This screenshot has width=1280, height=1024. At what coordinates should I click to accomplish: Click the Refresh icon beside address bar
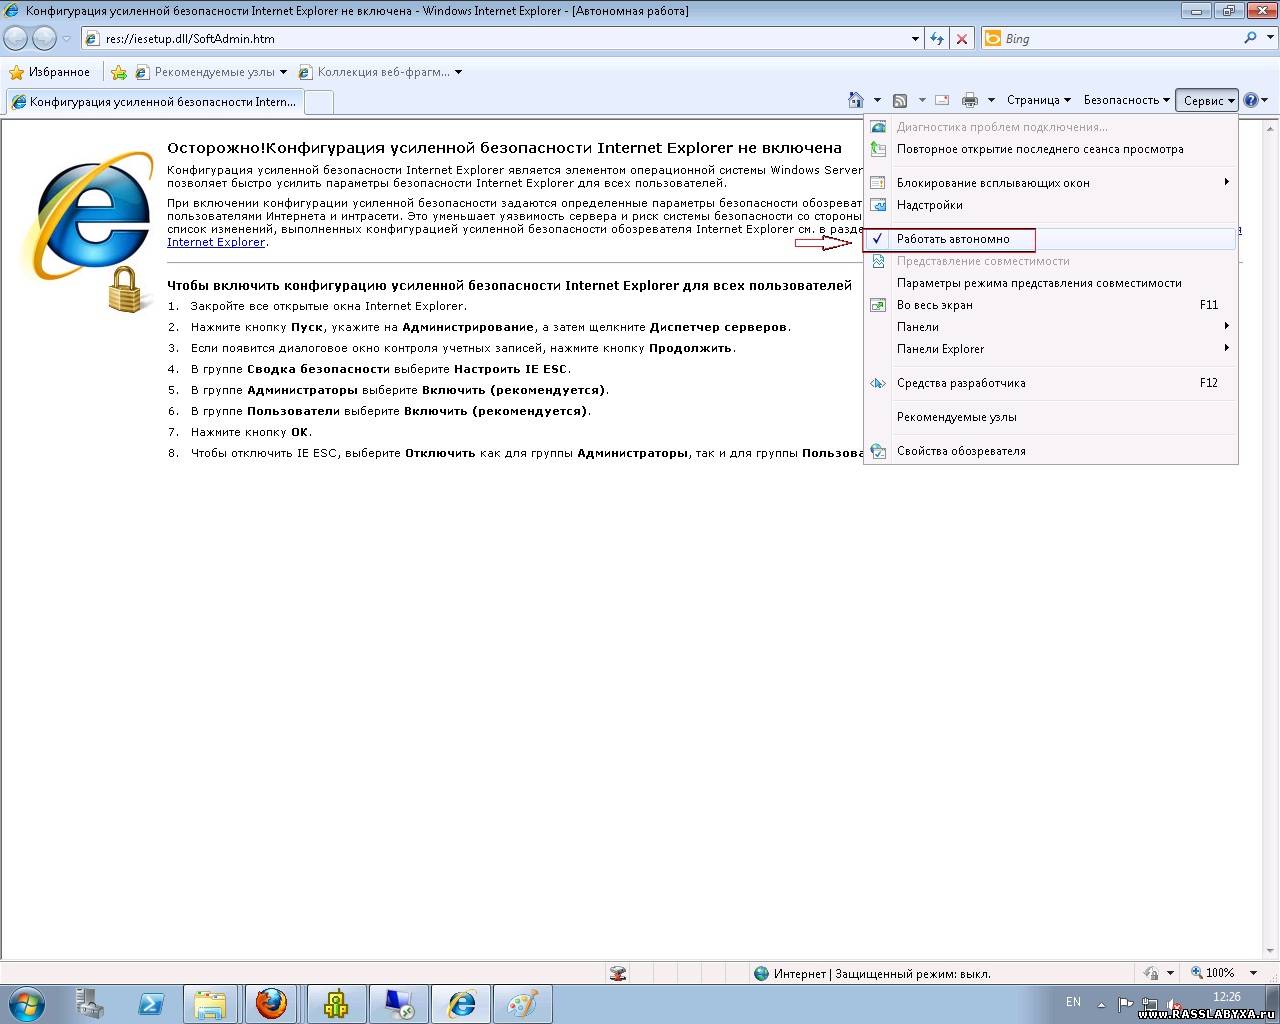[937, 39]
